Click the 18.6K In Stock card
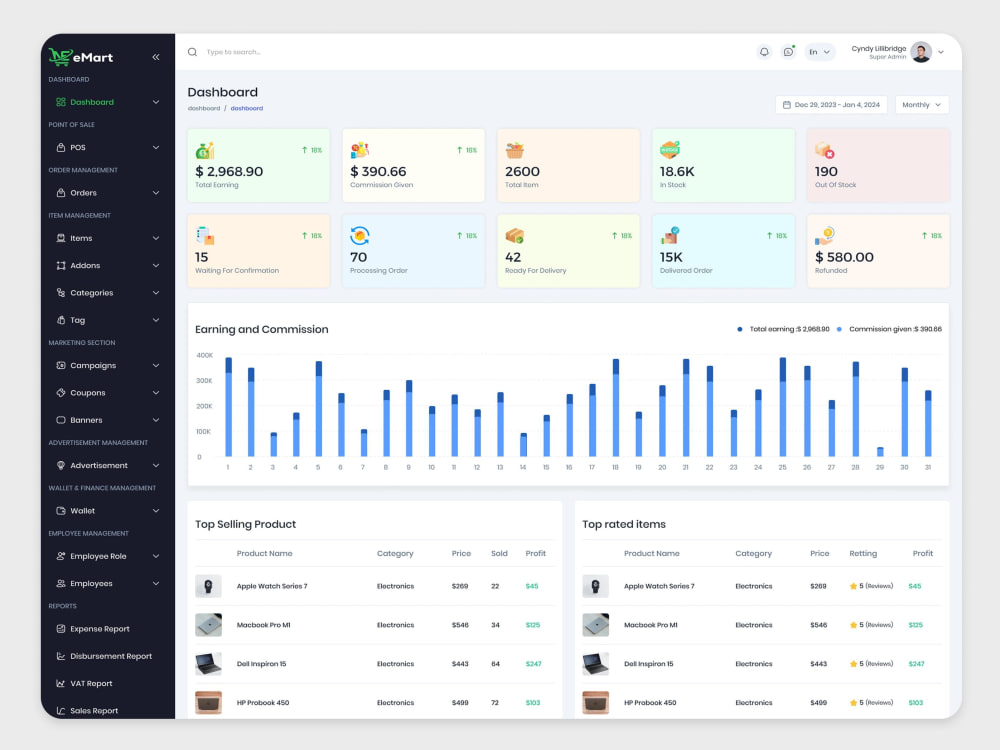The image size is (1000, 750). (x=723, y=165)
